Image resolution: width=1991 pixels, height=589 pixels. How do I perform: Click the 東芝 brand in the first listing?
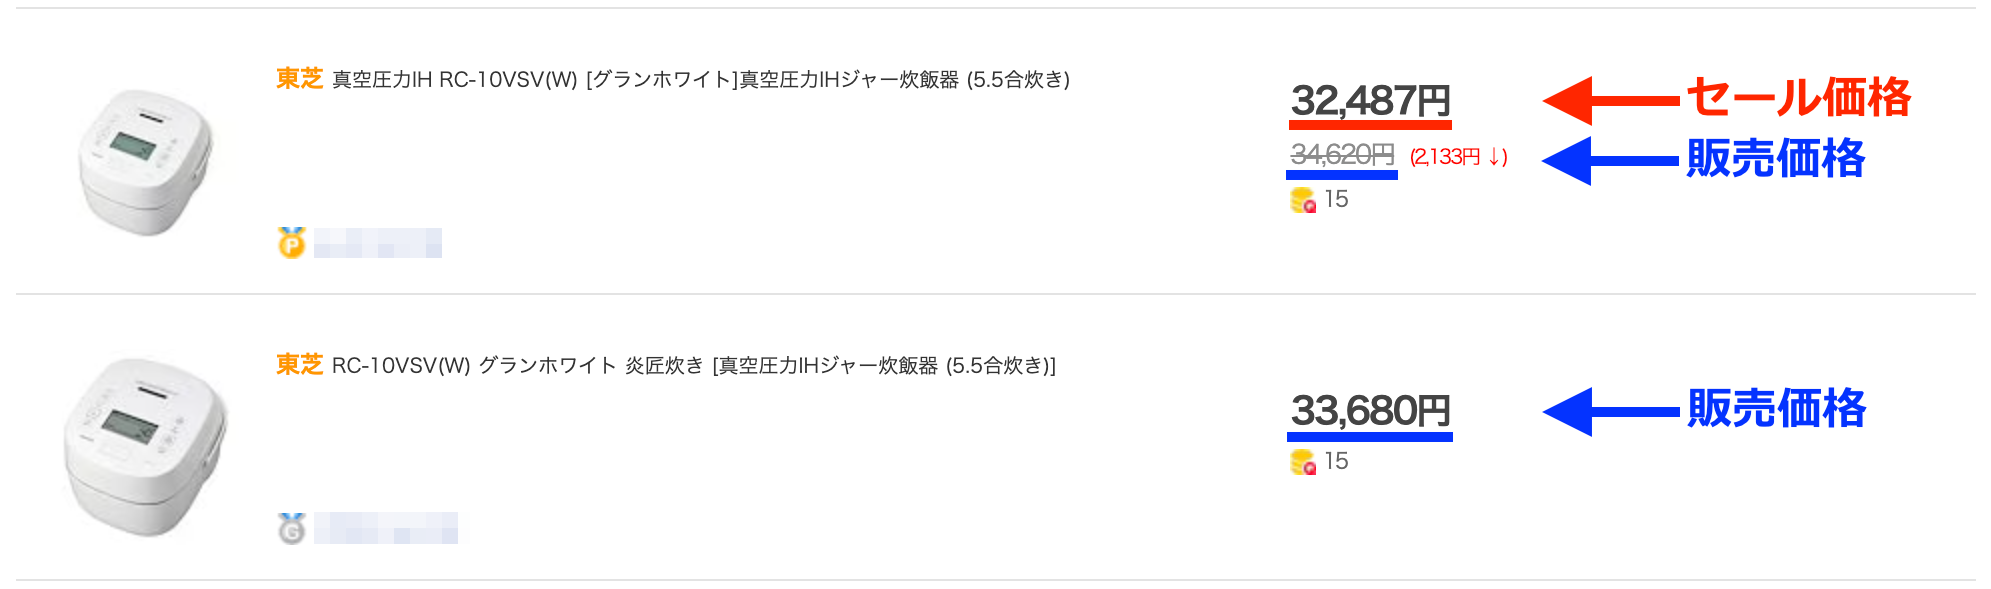(x=299, y=79)
